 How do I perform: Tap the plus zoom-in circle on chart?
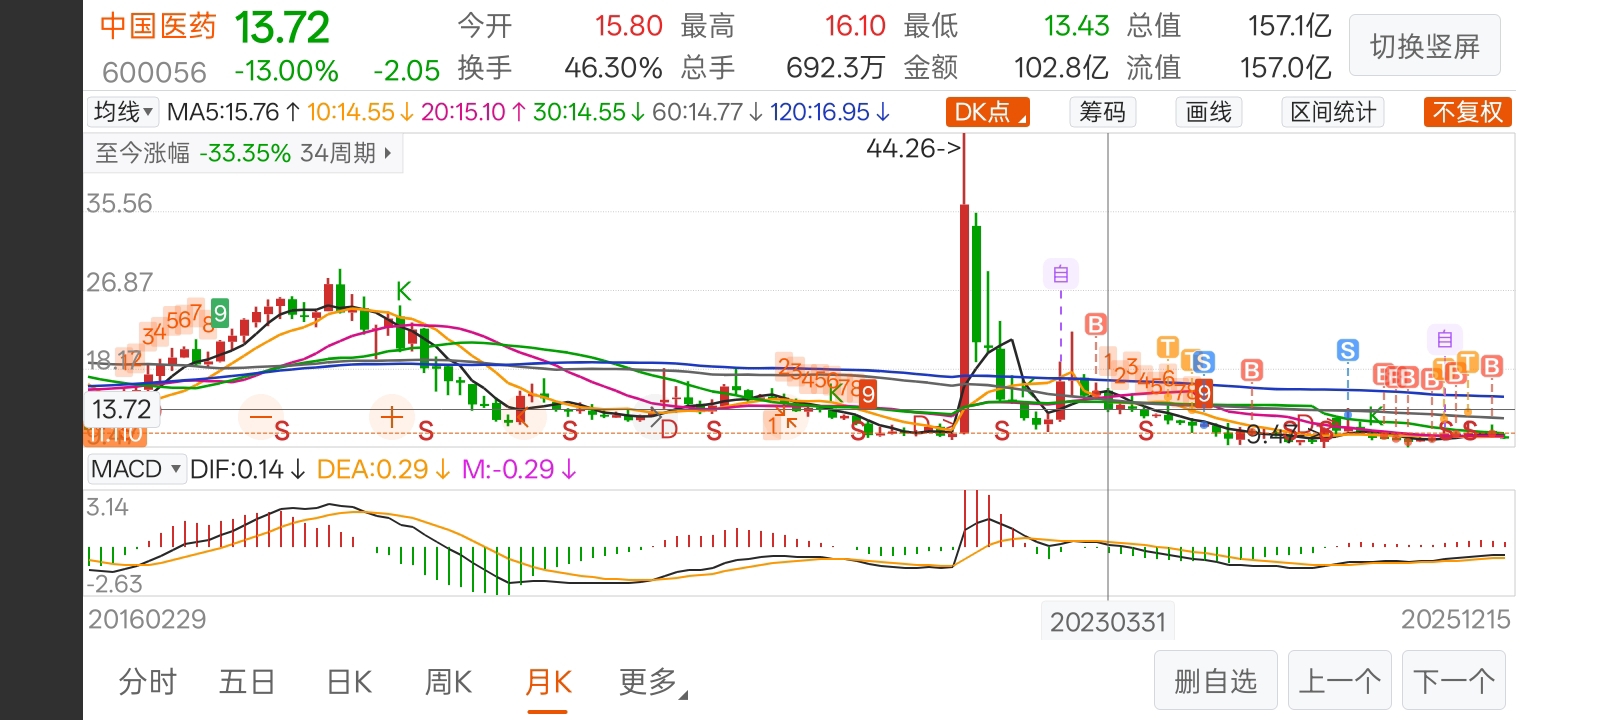pyautogui.click(x=392, y=416)
